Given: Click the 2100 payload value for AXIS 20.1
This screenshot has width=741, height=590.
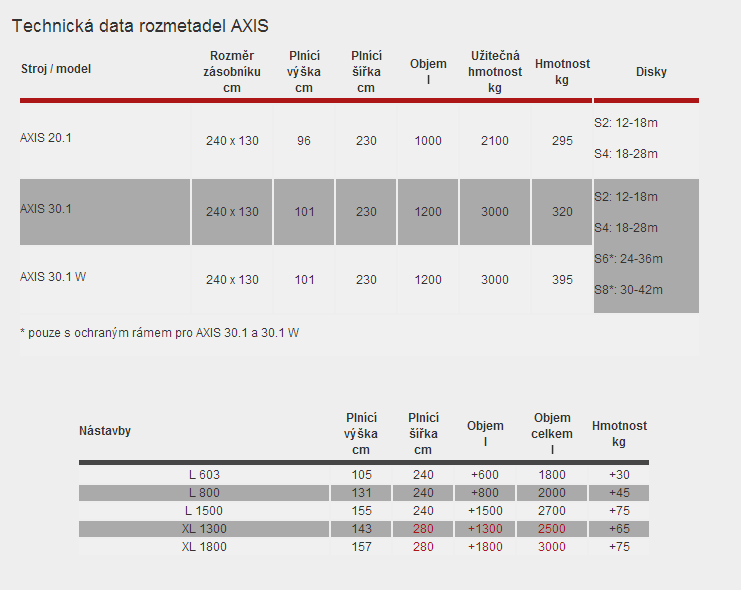Looking at the screenshot, I should [494, 141].
